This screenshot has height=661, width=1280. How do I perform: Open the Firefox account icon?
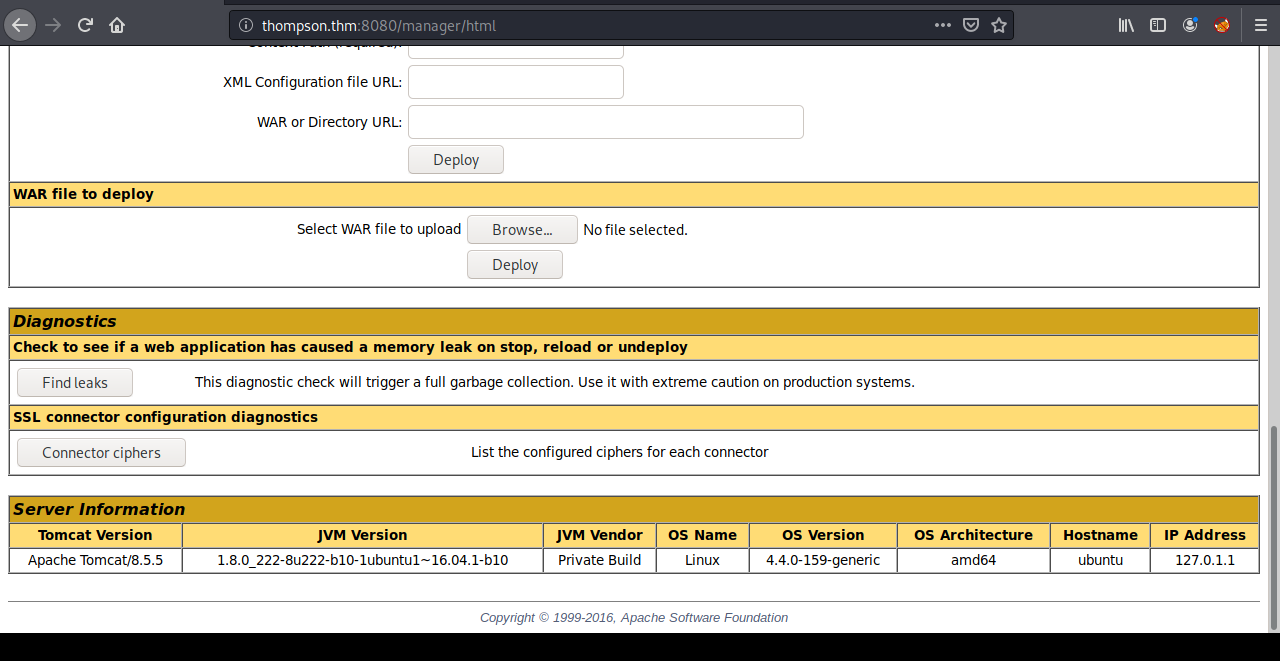(x=1190, y=25)
